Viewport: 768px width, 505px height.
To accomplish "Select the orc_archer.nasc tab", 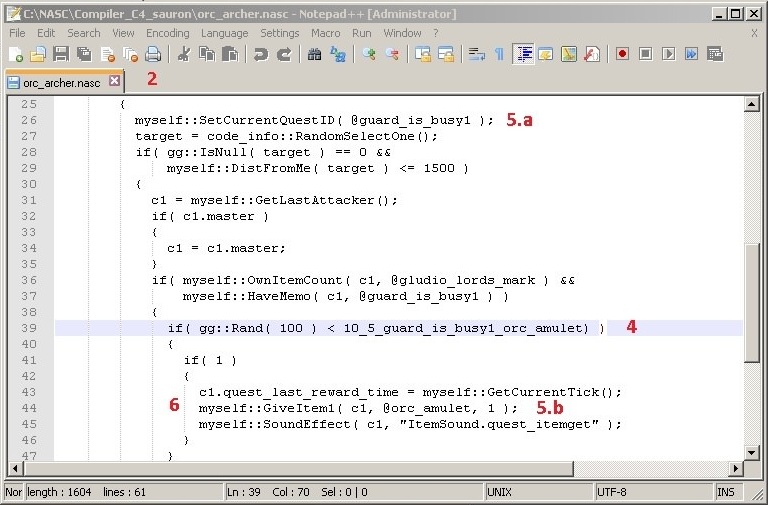I will pos(61,83).
